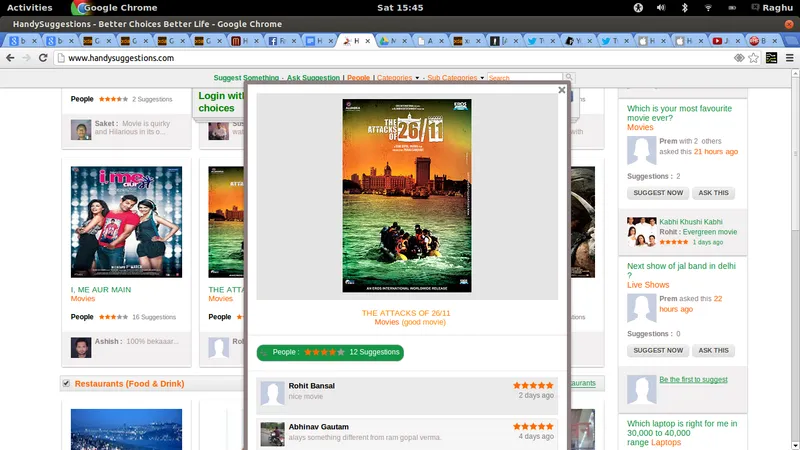This screenshot has height=450, width=800.
Task: Click Google Chrome in the top panel
Action: [x=115, y=8]
